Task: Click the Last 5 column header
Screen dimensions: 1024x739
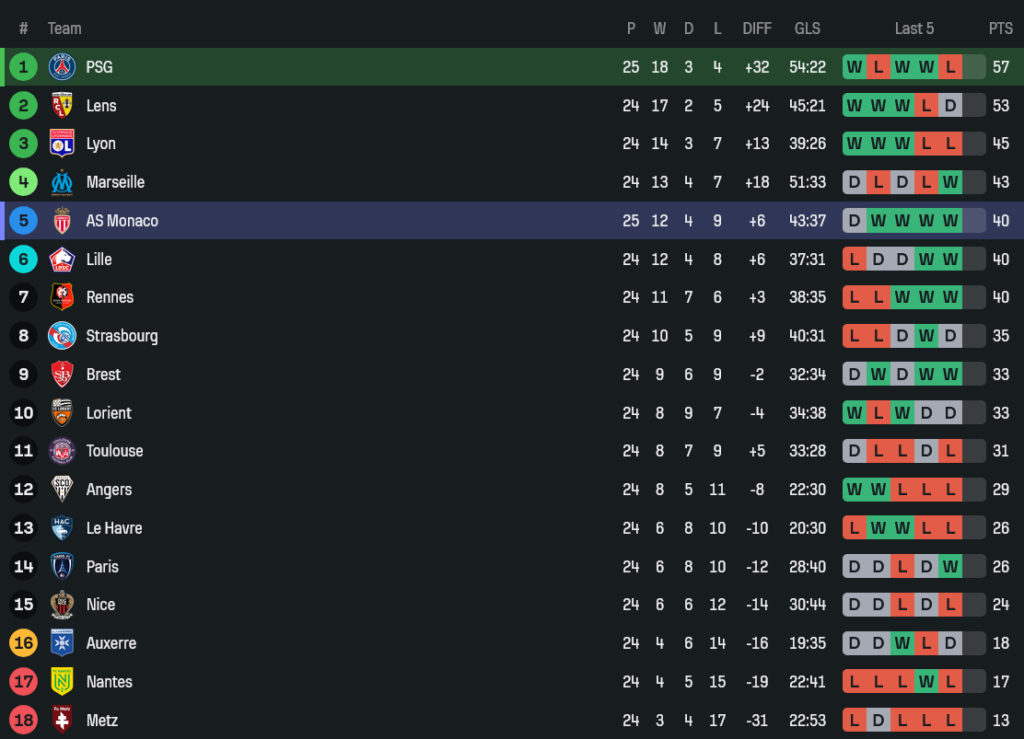Action: pyautogui.click(x=914, y=28)
